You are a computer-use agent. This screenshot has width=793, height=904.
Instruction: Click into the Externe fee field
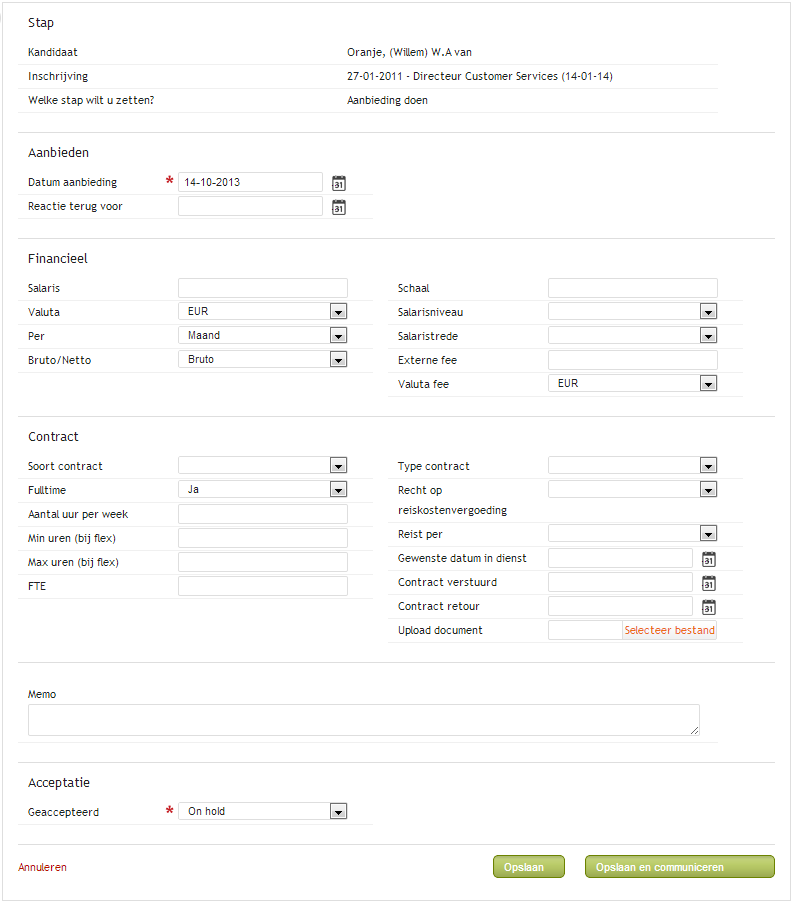tap(633, 360)
